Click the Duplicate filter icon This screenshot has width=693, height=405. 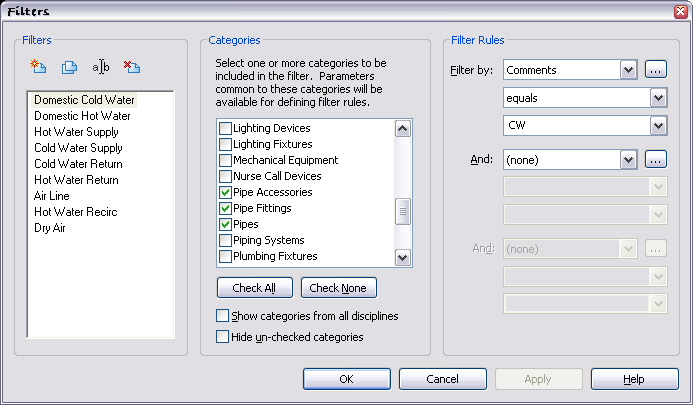(69, 67)
